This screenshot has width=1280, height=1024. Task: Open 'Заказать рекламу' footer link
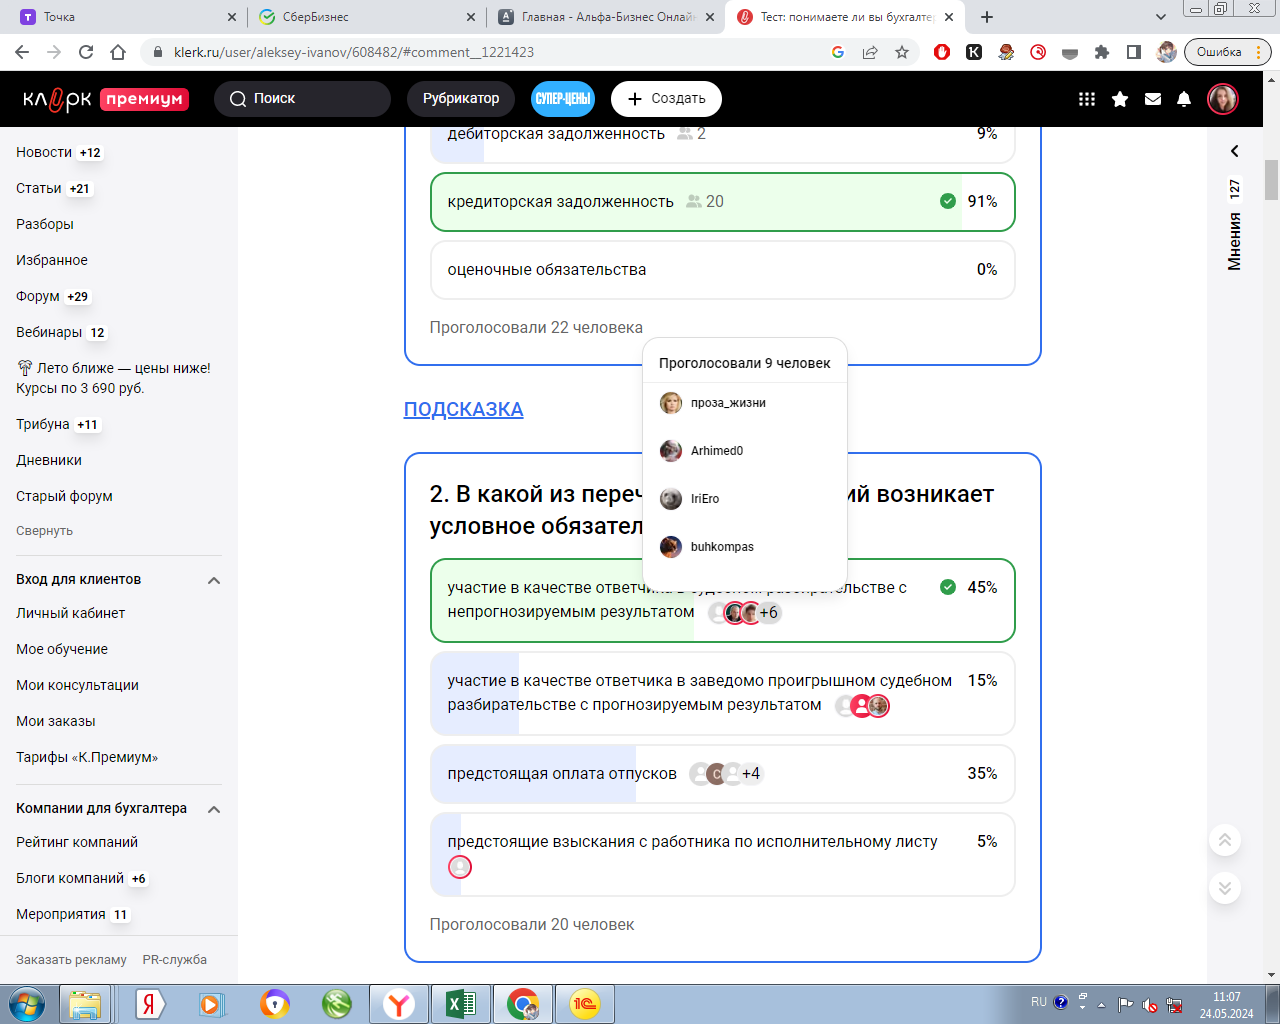pyautogui.click(x=71, y=960)
